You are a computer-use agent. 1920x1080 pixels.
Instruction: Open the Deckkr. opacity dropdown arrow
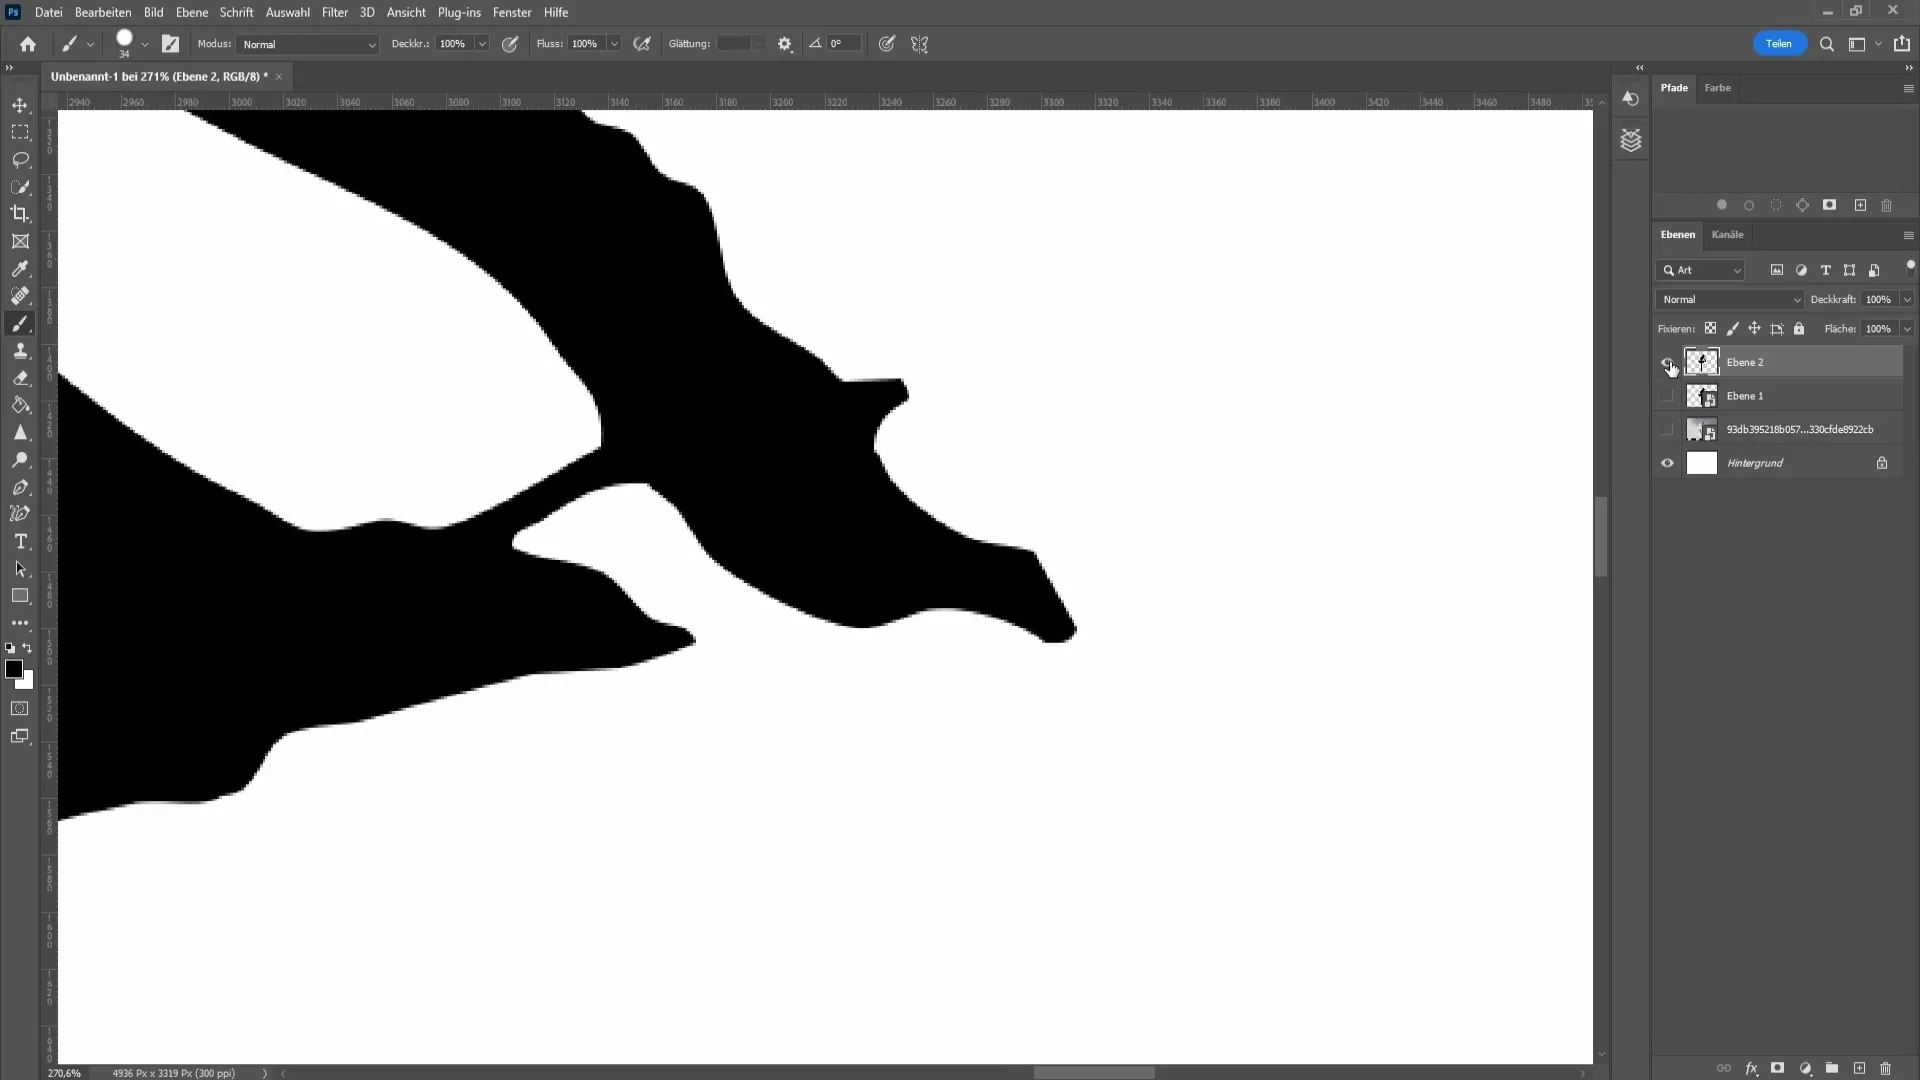point(482,44)
